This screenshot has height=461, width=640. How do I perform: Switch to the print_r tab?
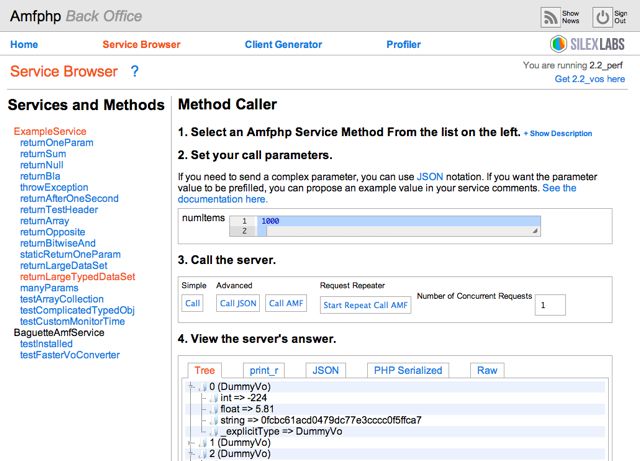tap(264, 370)
